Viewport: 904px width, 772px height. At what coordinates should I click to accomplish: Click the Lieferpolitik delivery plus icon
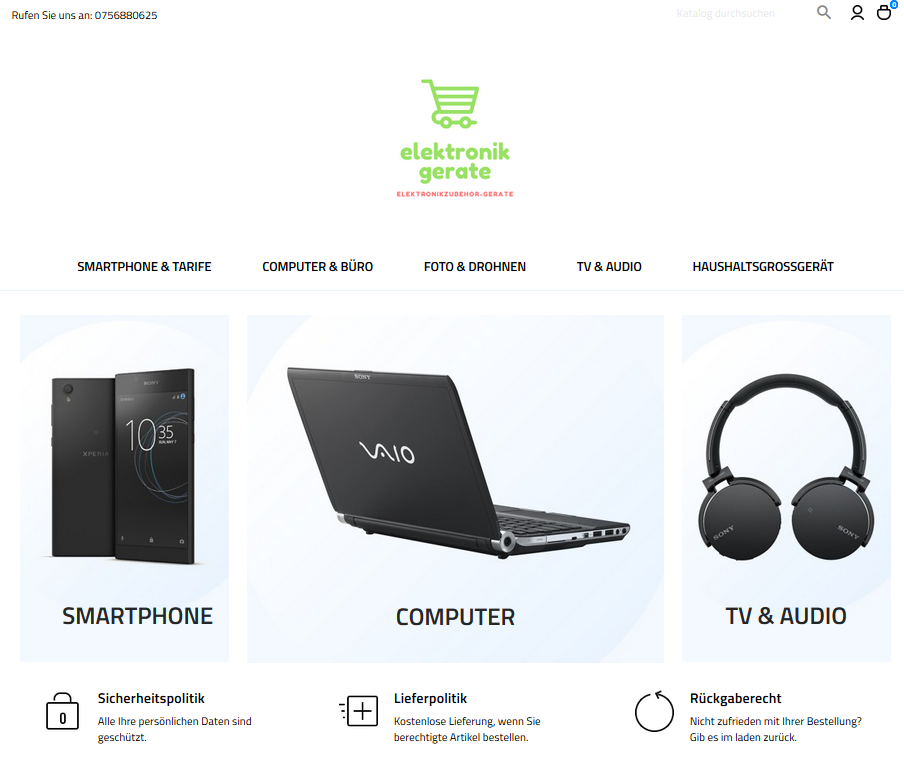click(x=359, y=710)
